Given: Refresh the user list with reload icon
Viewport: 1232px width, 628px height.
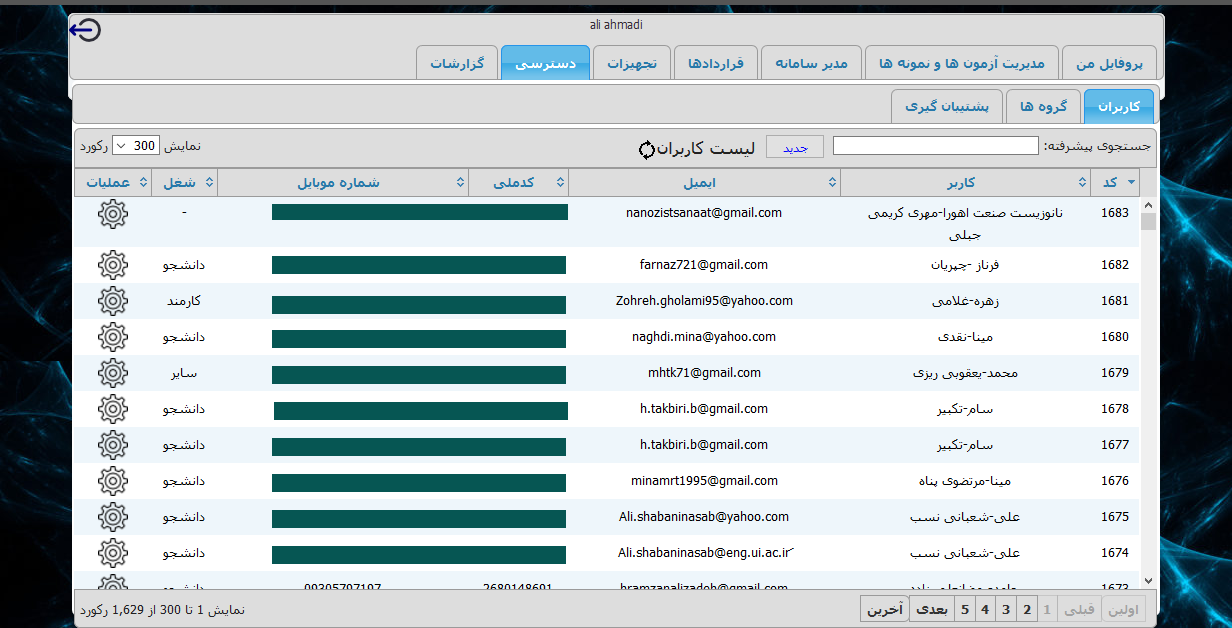Looking at the screenshot, I should coord(647,149).
